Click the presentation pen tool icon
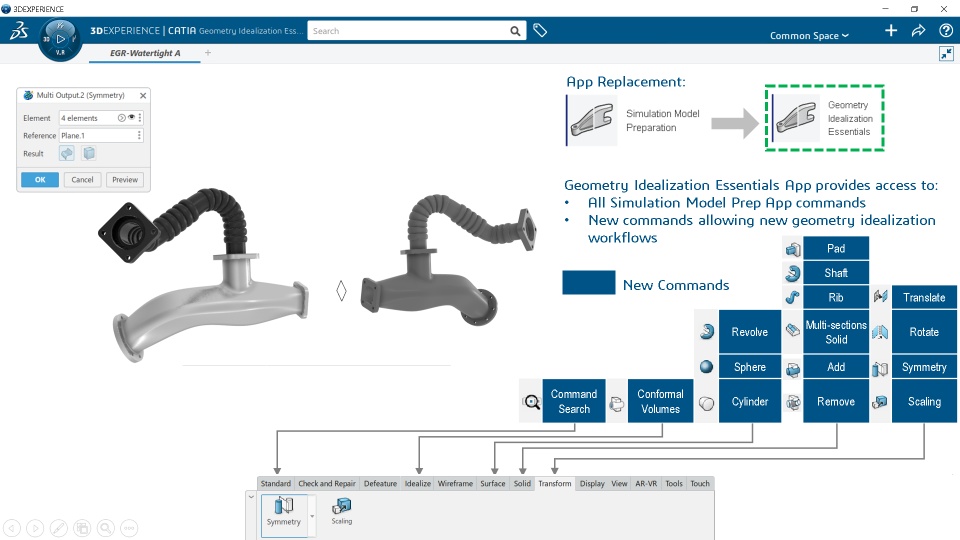This screenshot has width=960, height=540. point(58,528)
